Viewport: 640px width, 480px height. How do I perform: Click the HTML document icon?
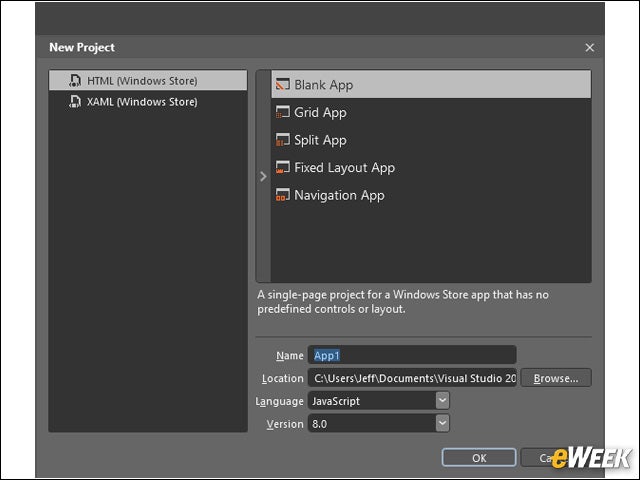[75, 80]
